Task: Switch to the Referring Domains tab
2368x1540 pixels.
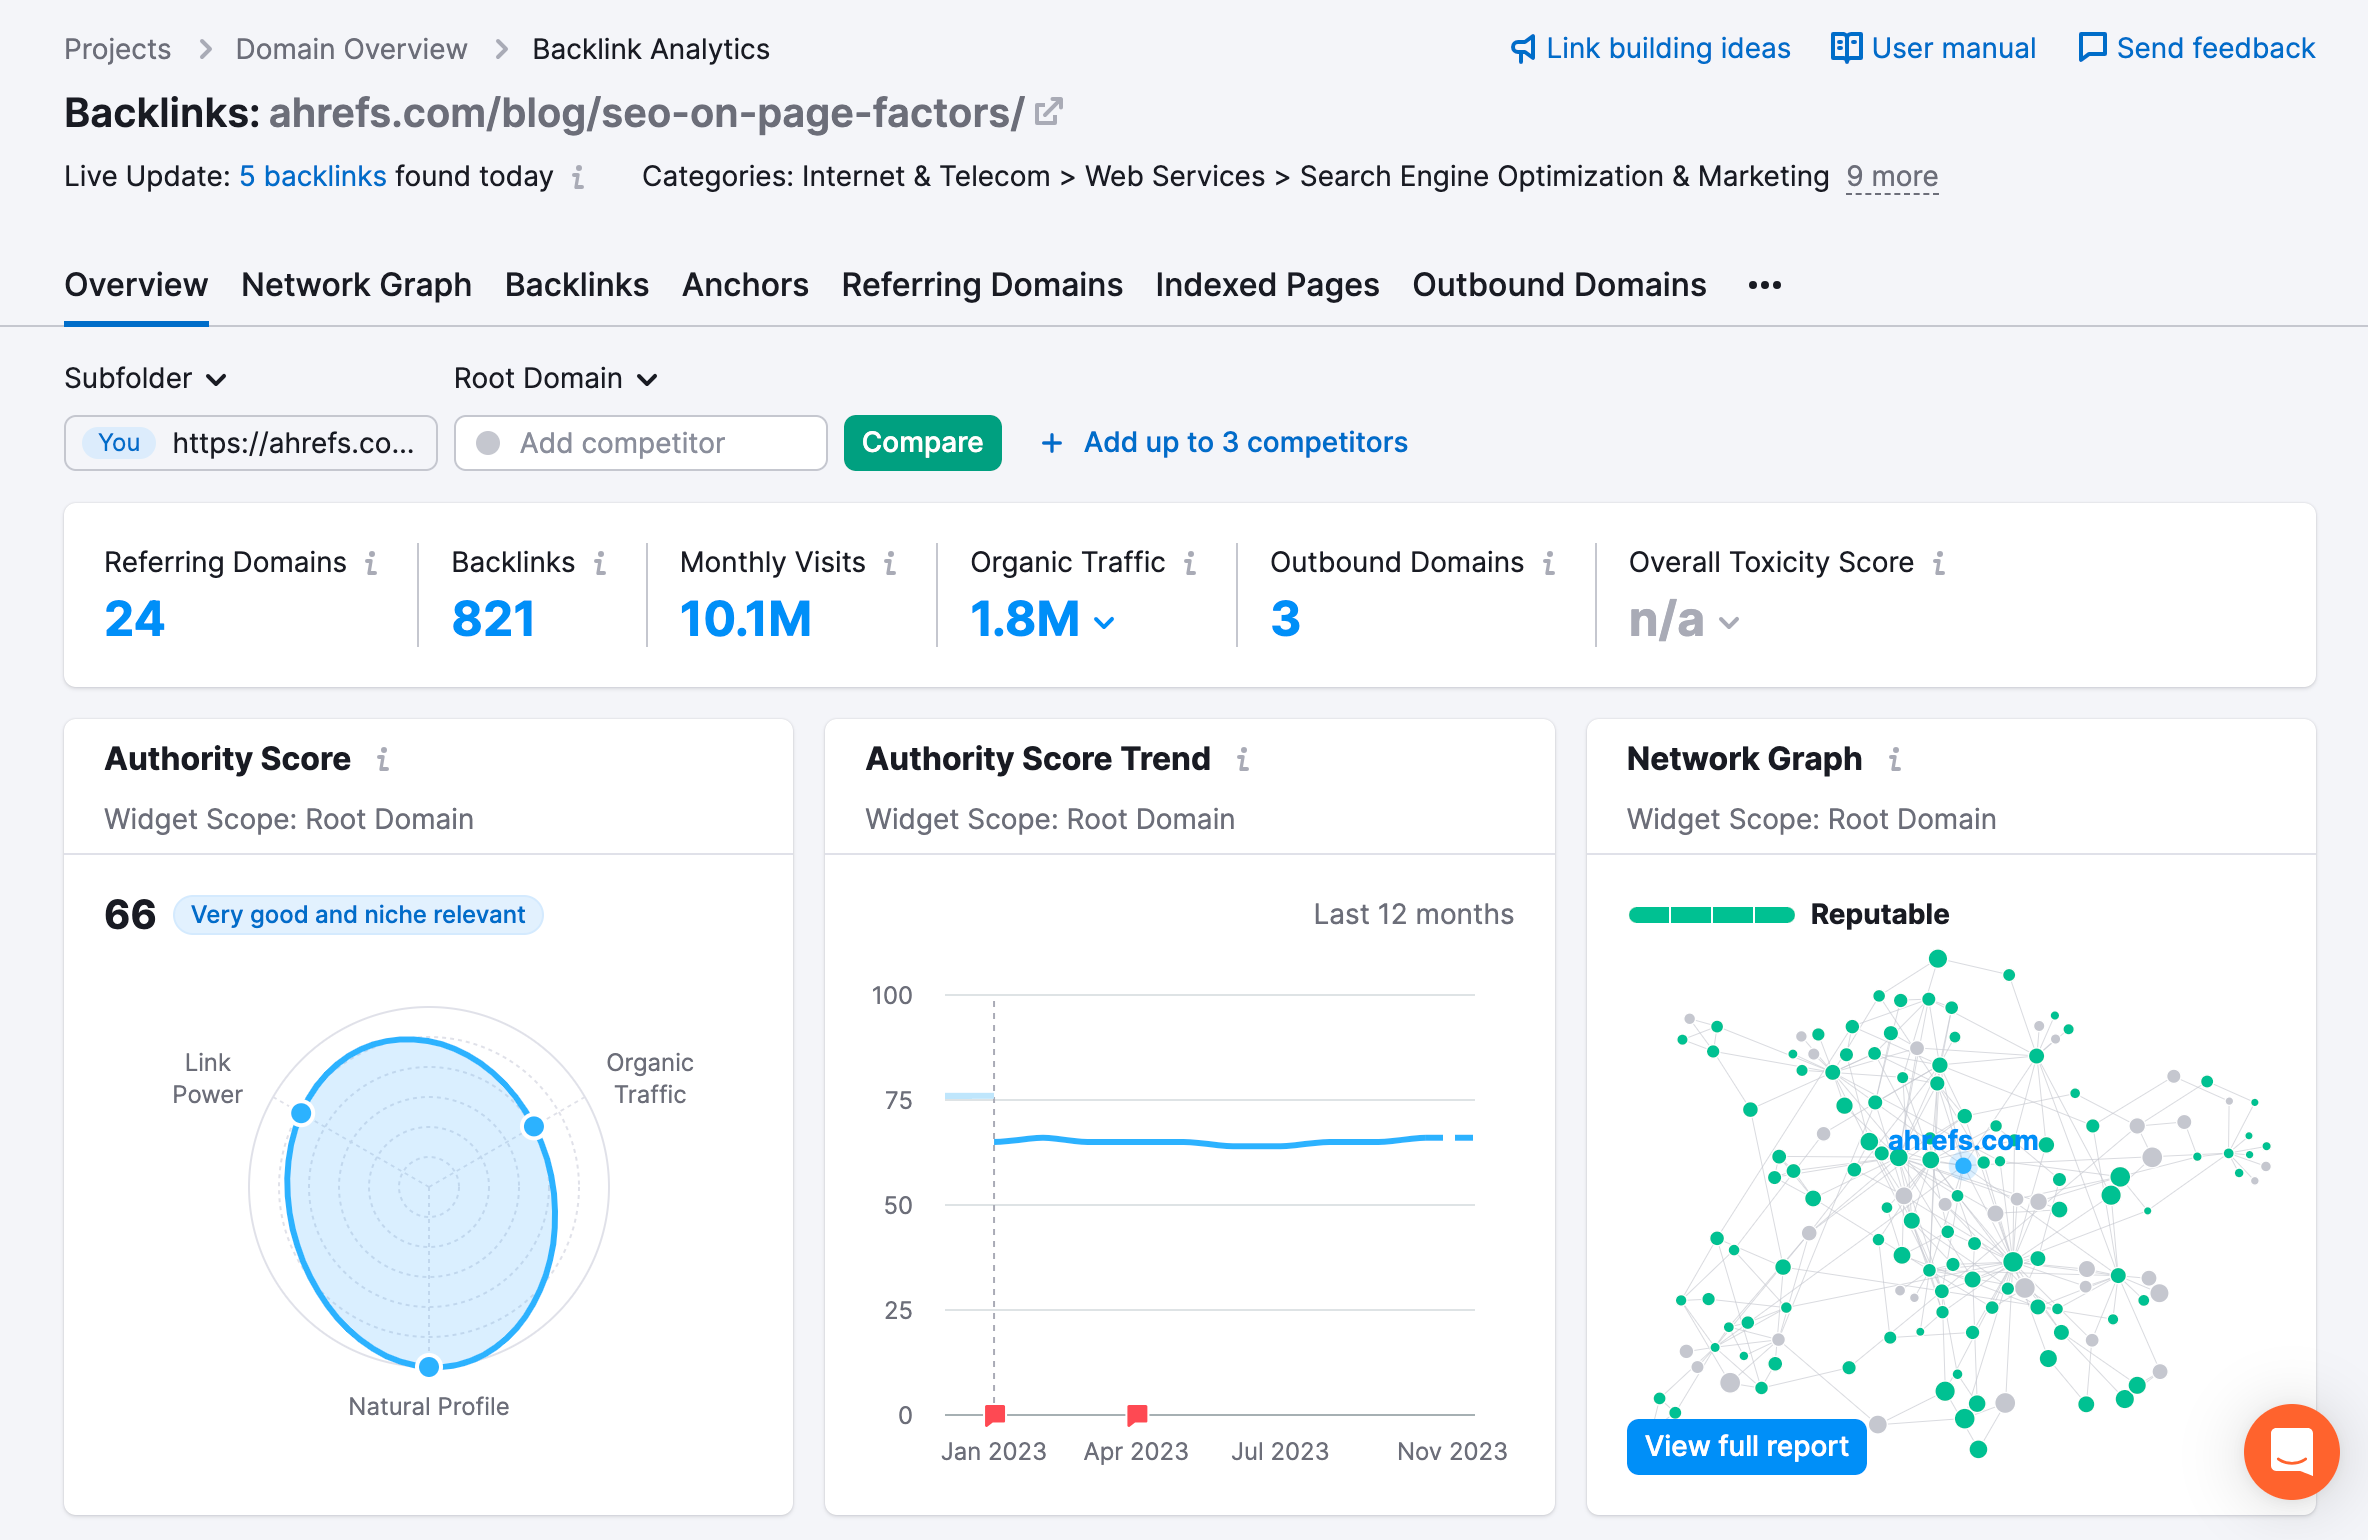Action: coord(980,283)
